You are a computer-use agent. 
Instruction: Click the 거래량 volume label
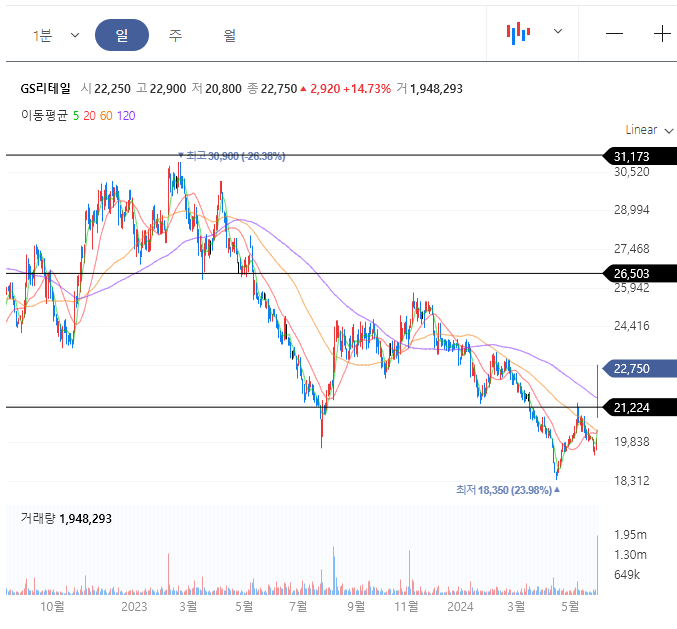[x=38, y=518]
